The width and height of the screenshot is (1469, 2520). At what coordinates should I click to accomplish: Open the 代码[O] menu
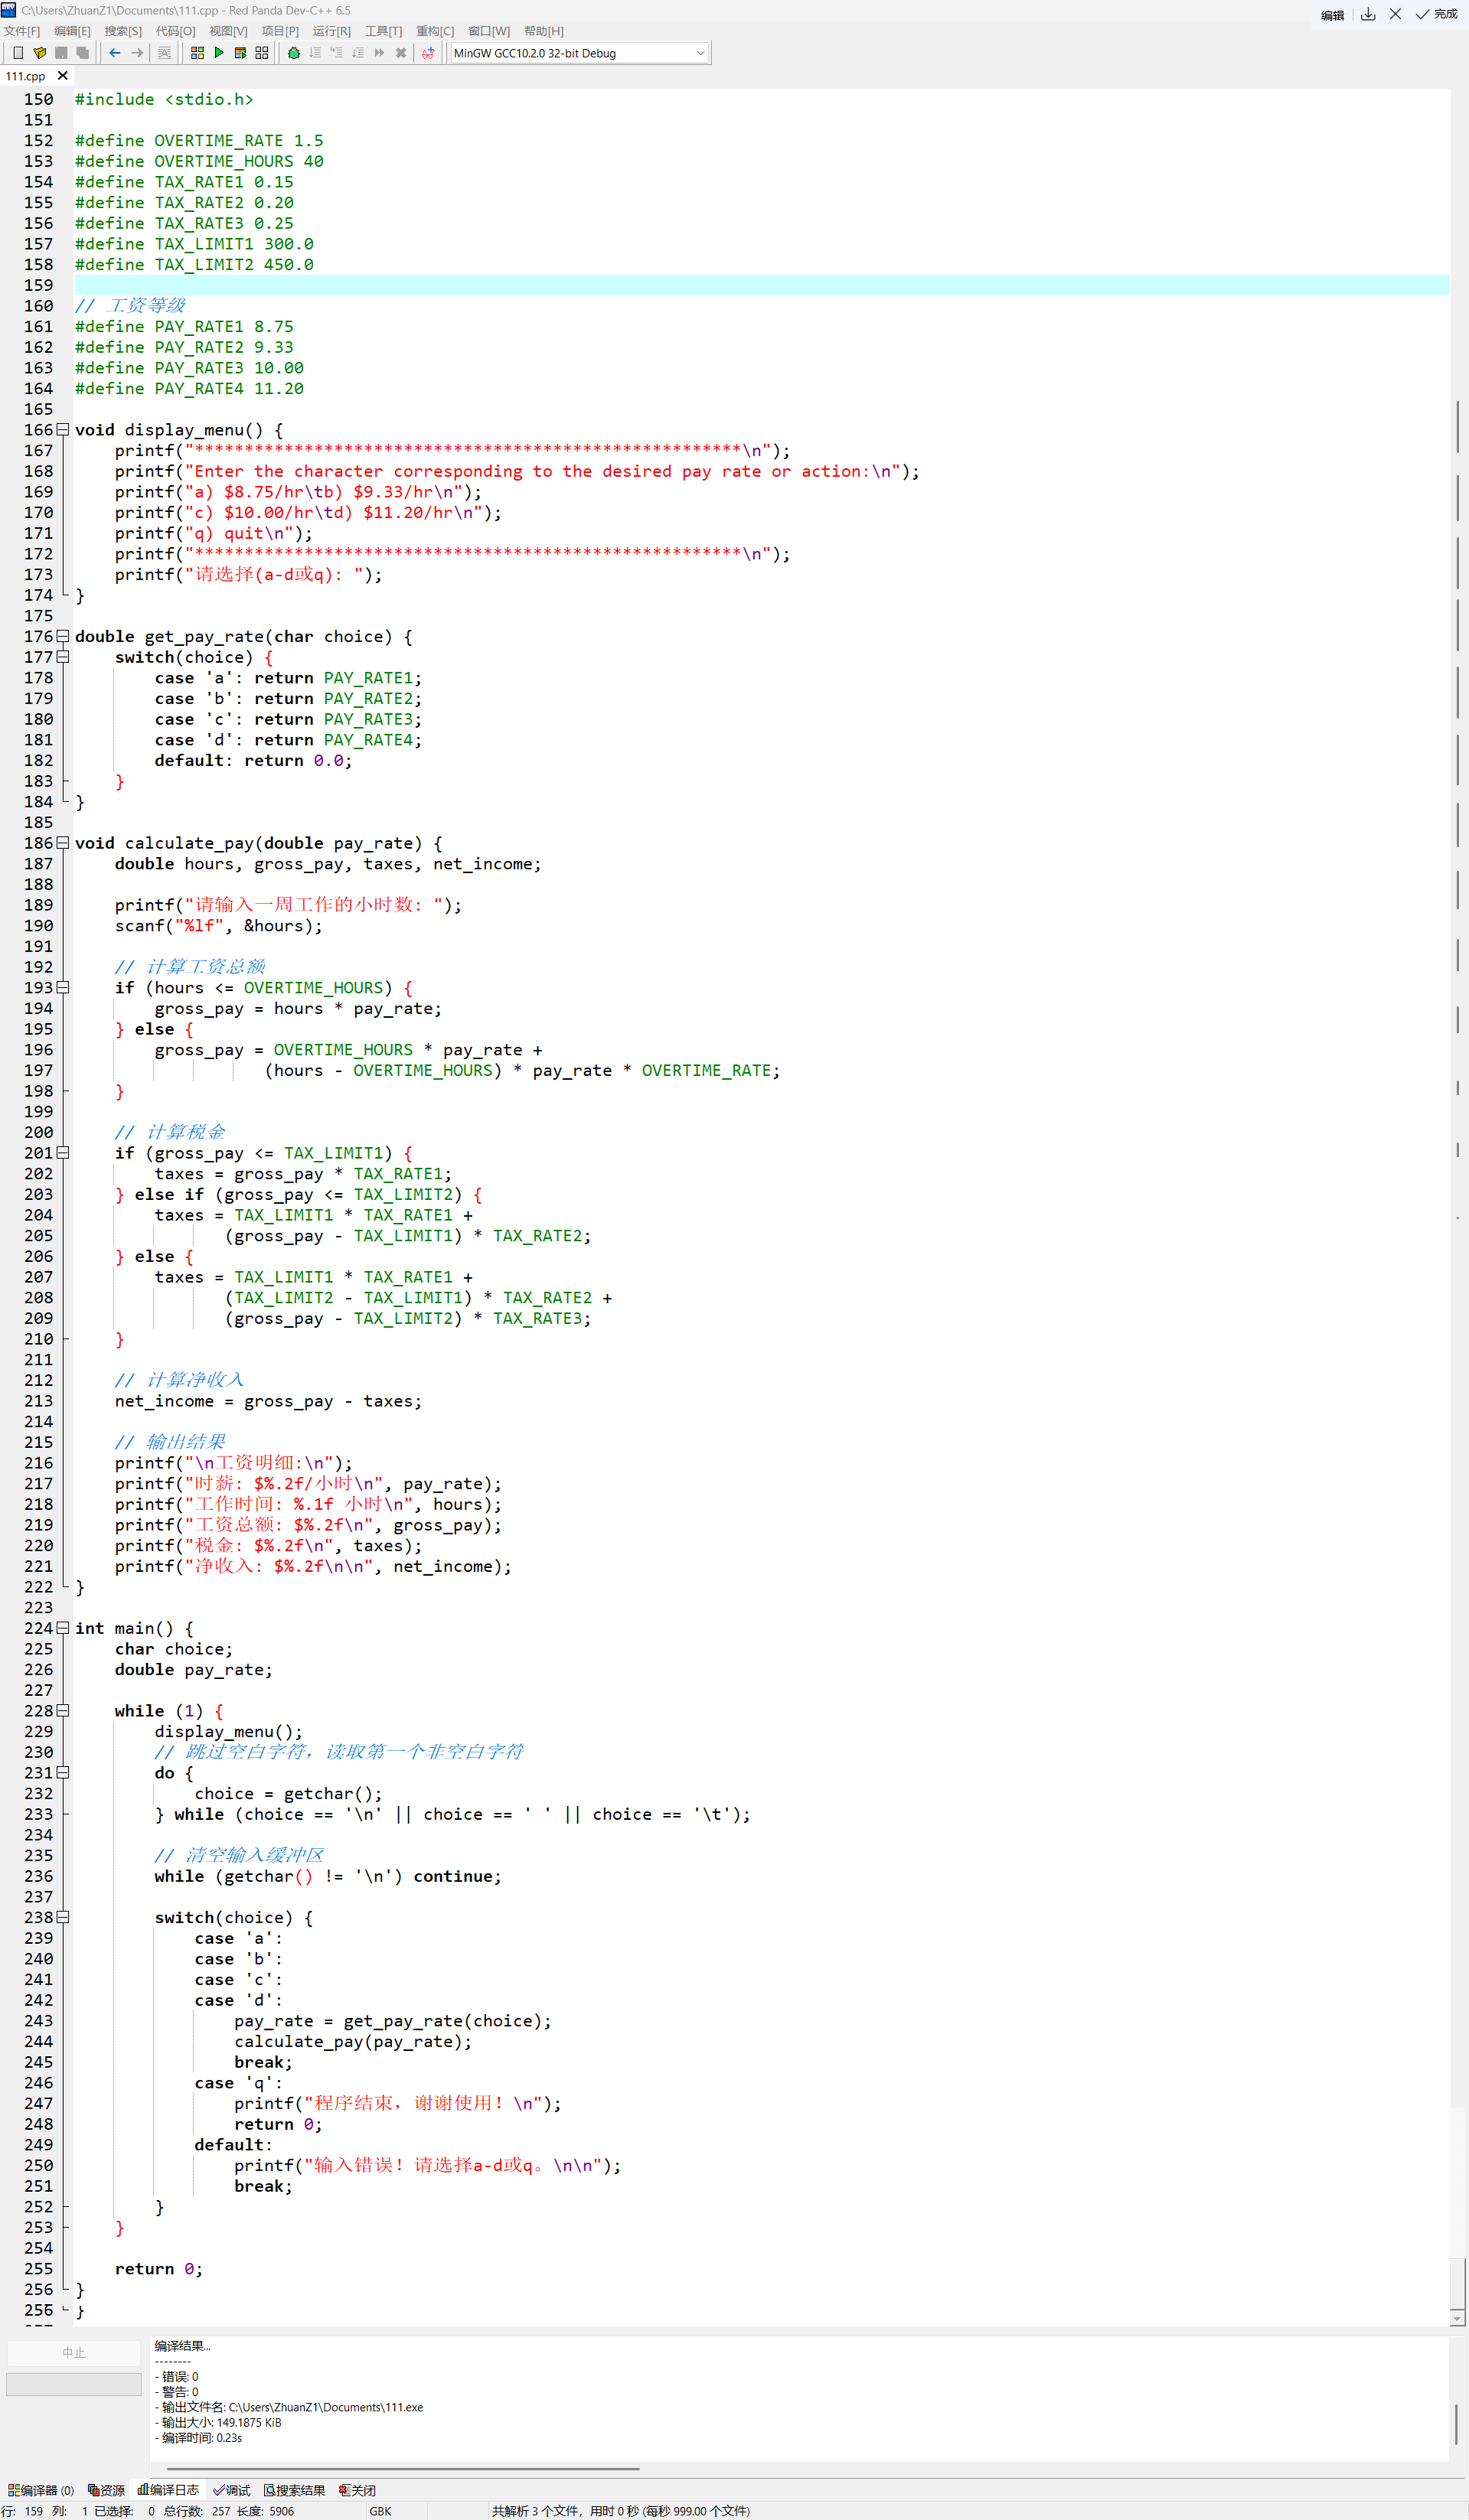click(x=175, y=31)
